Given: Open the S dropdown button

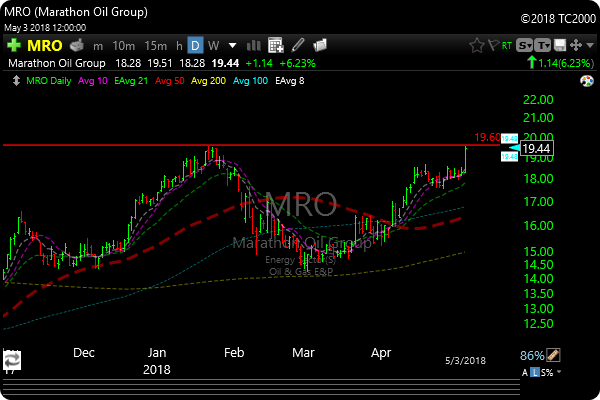Looking at the screenshot, I should [526, 45].
